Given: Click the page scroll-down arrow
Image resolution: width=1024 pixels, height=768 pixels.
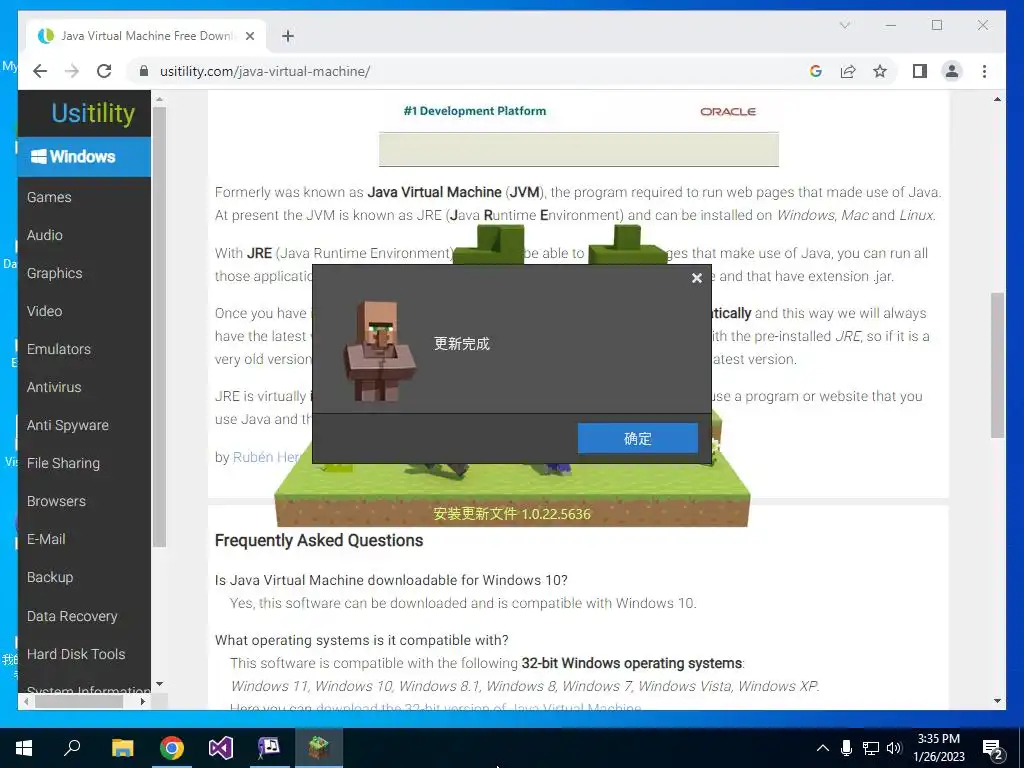Looking at the screenshot, I should tap(997, 701).
